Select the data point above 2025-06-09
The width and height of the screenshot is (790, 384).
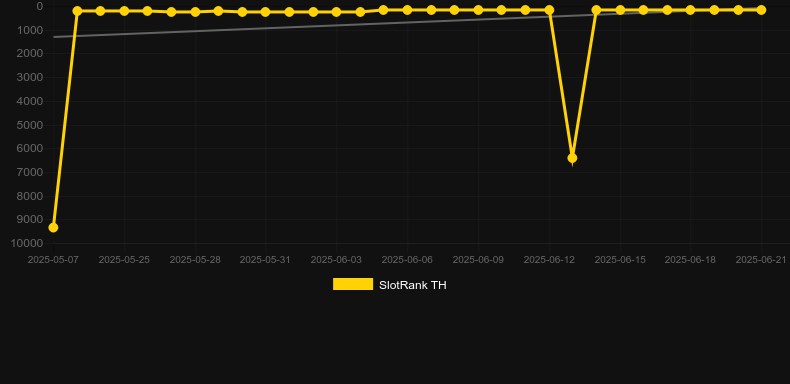(478, 10)
